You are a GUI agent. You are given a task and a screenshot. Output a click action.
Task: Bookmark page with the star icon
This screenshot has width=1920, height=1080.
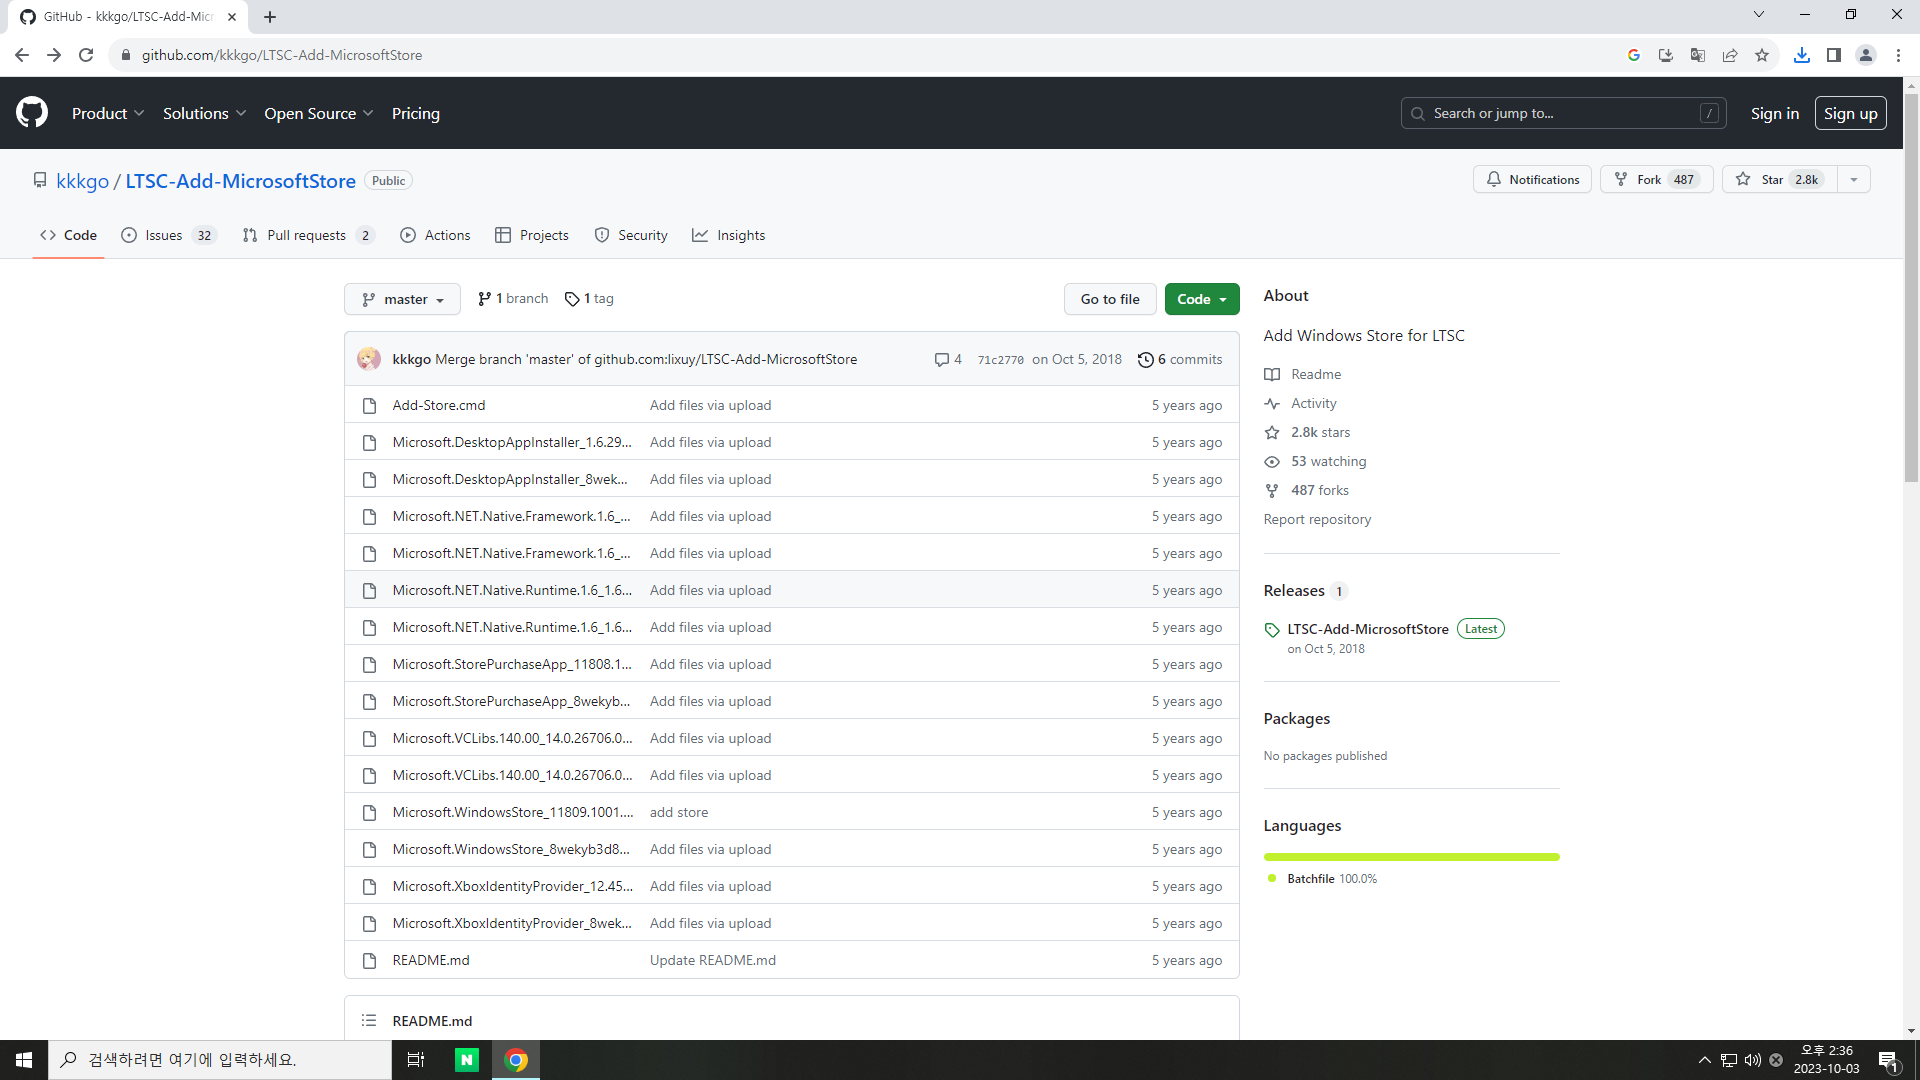coord(1762,55)
